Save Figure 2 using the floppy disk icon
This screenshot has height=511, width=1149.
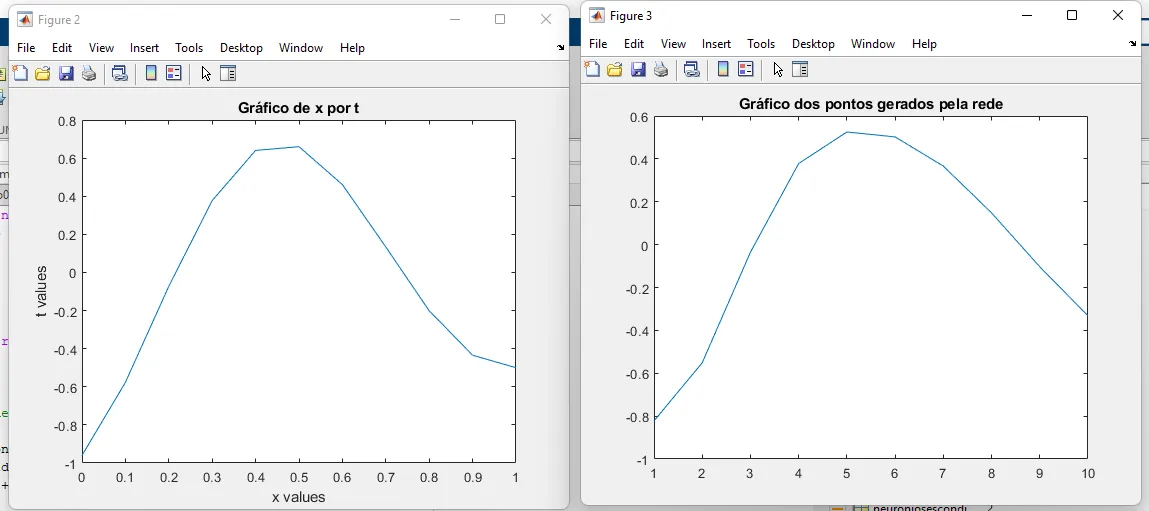tap(66, 73)
